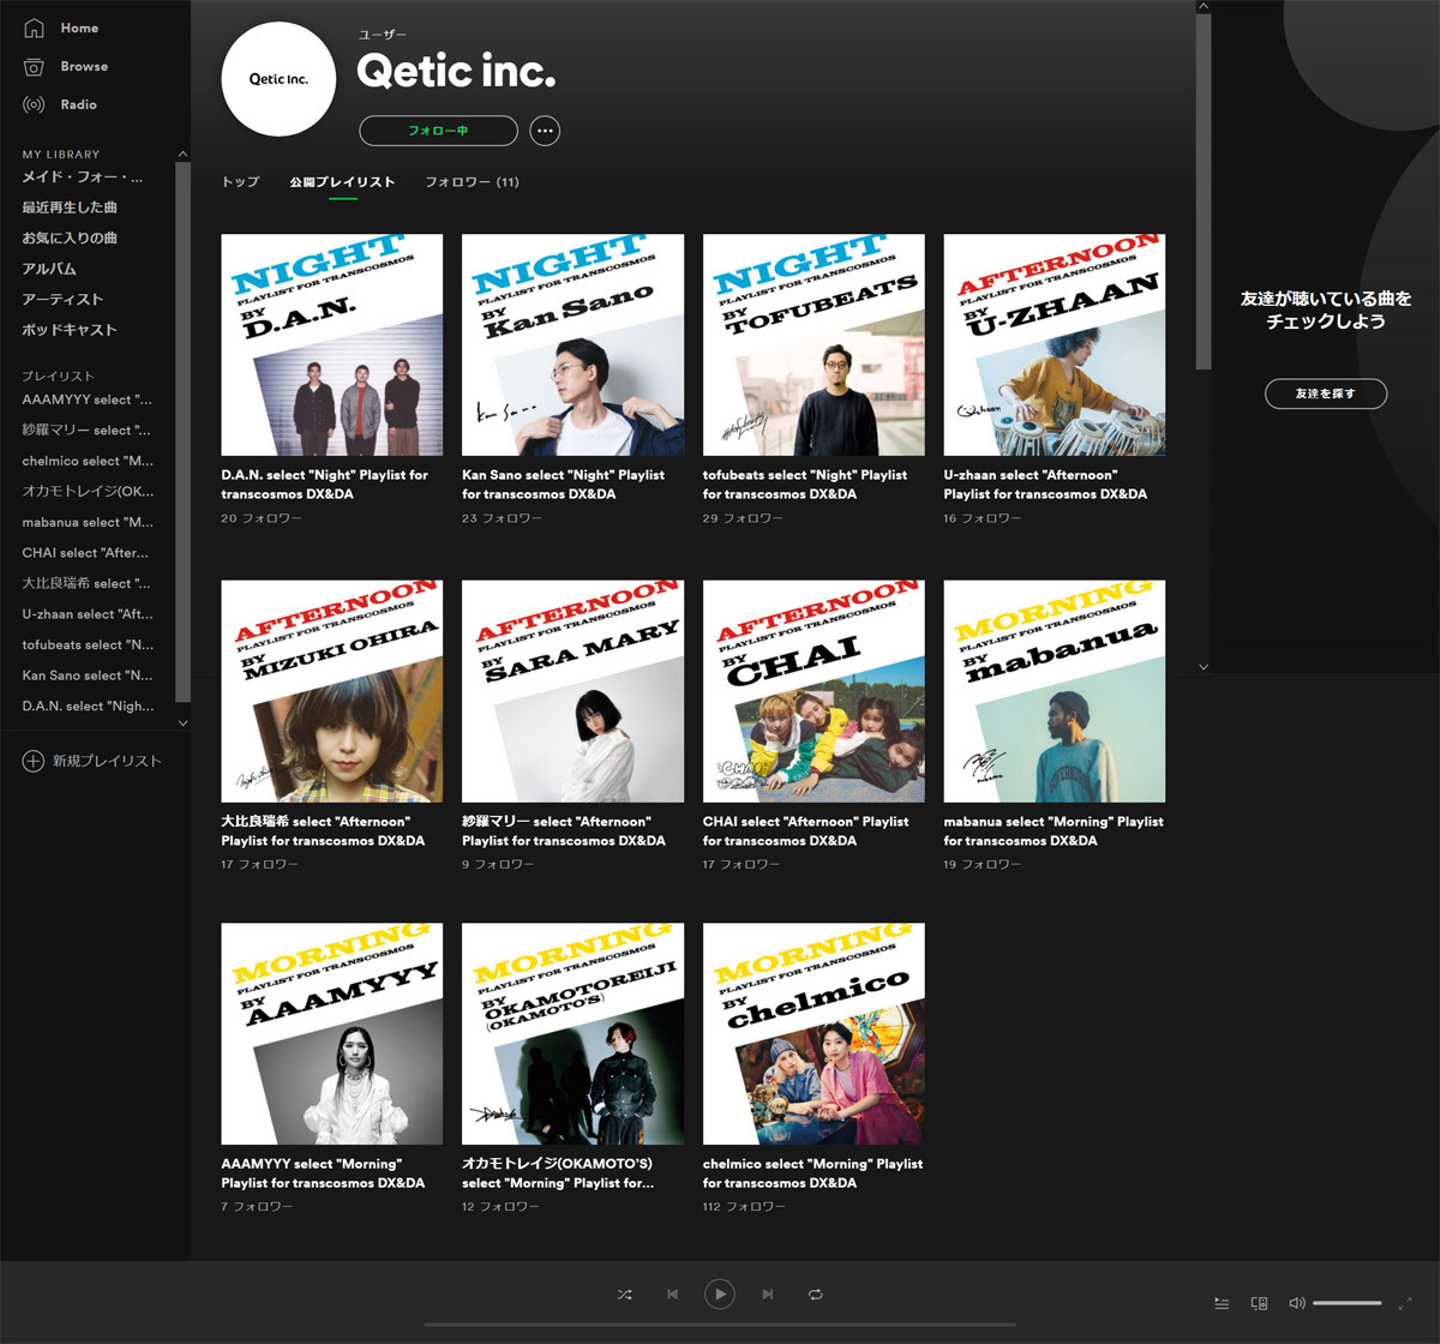Open メイド・フォー in My Library
This screenshot has width=1440, height=1344.
click(x=82, y=177)
